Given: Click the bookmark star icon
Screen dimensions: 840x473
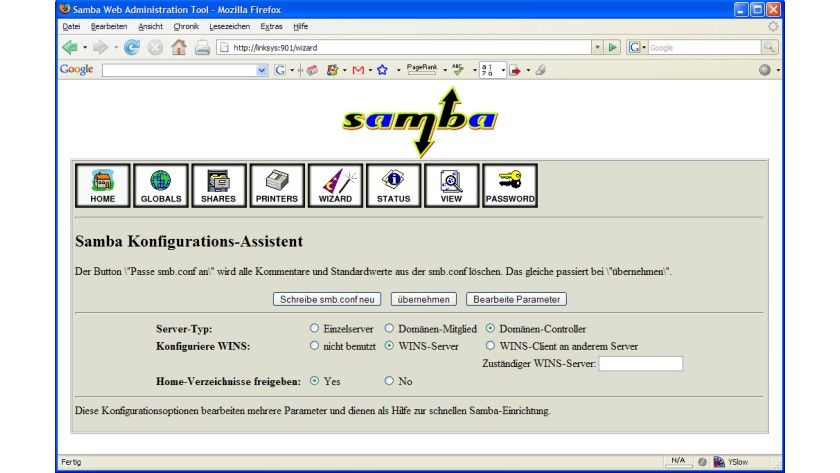Looking at the screenshot, I should click(382, 70).
